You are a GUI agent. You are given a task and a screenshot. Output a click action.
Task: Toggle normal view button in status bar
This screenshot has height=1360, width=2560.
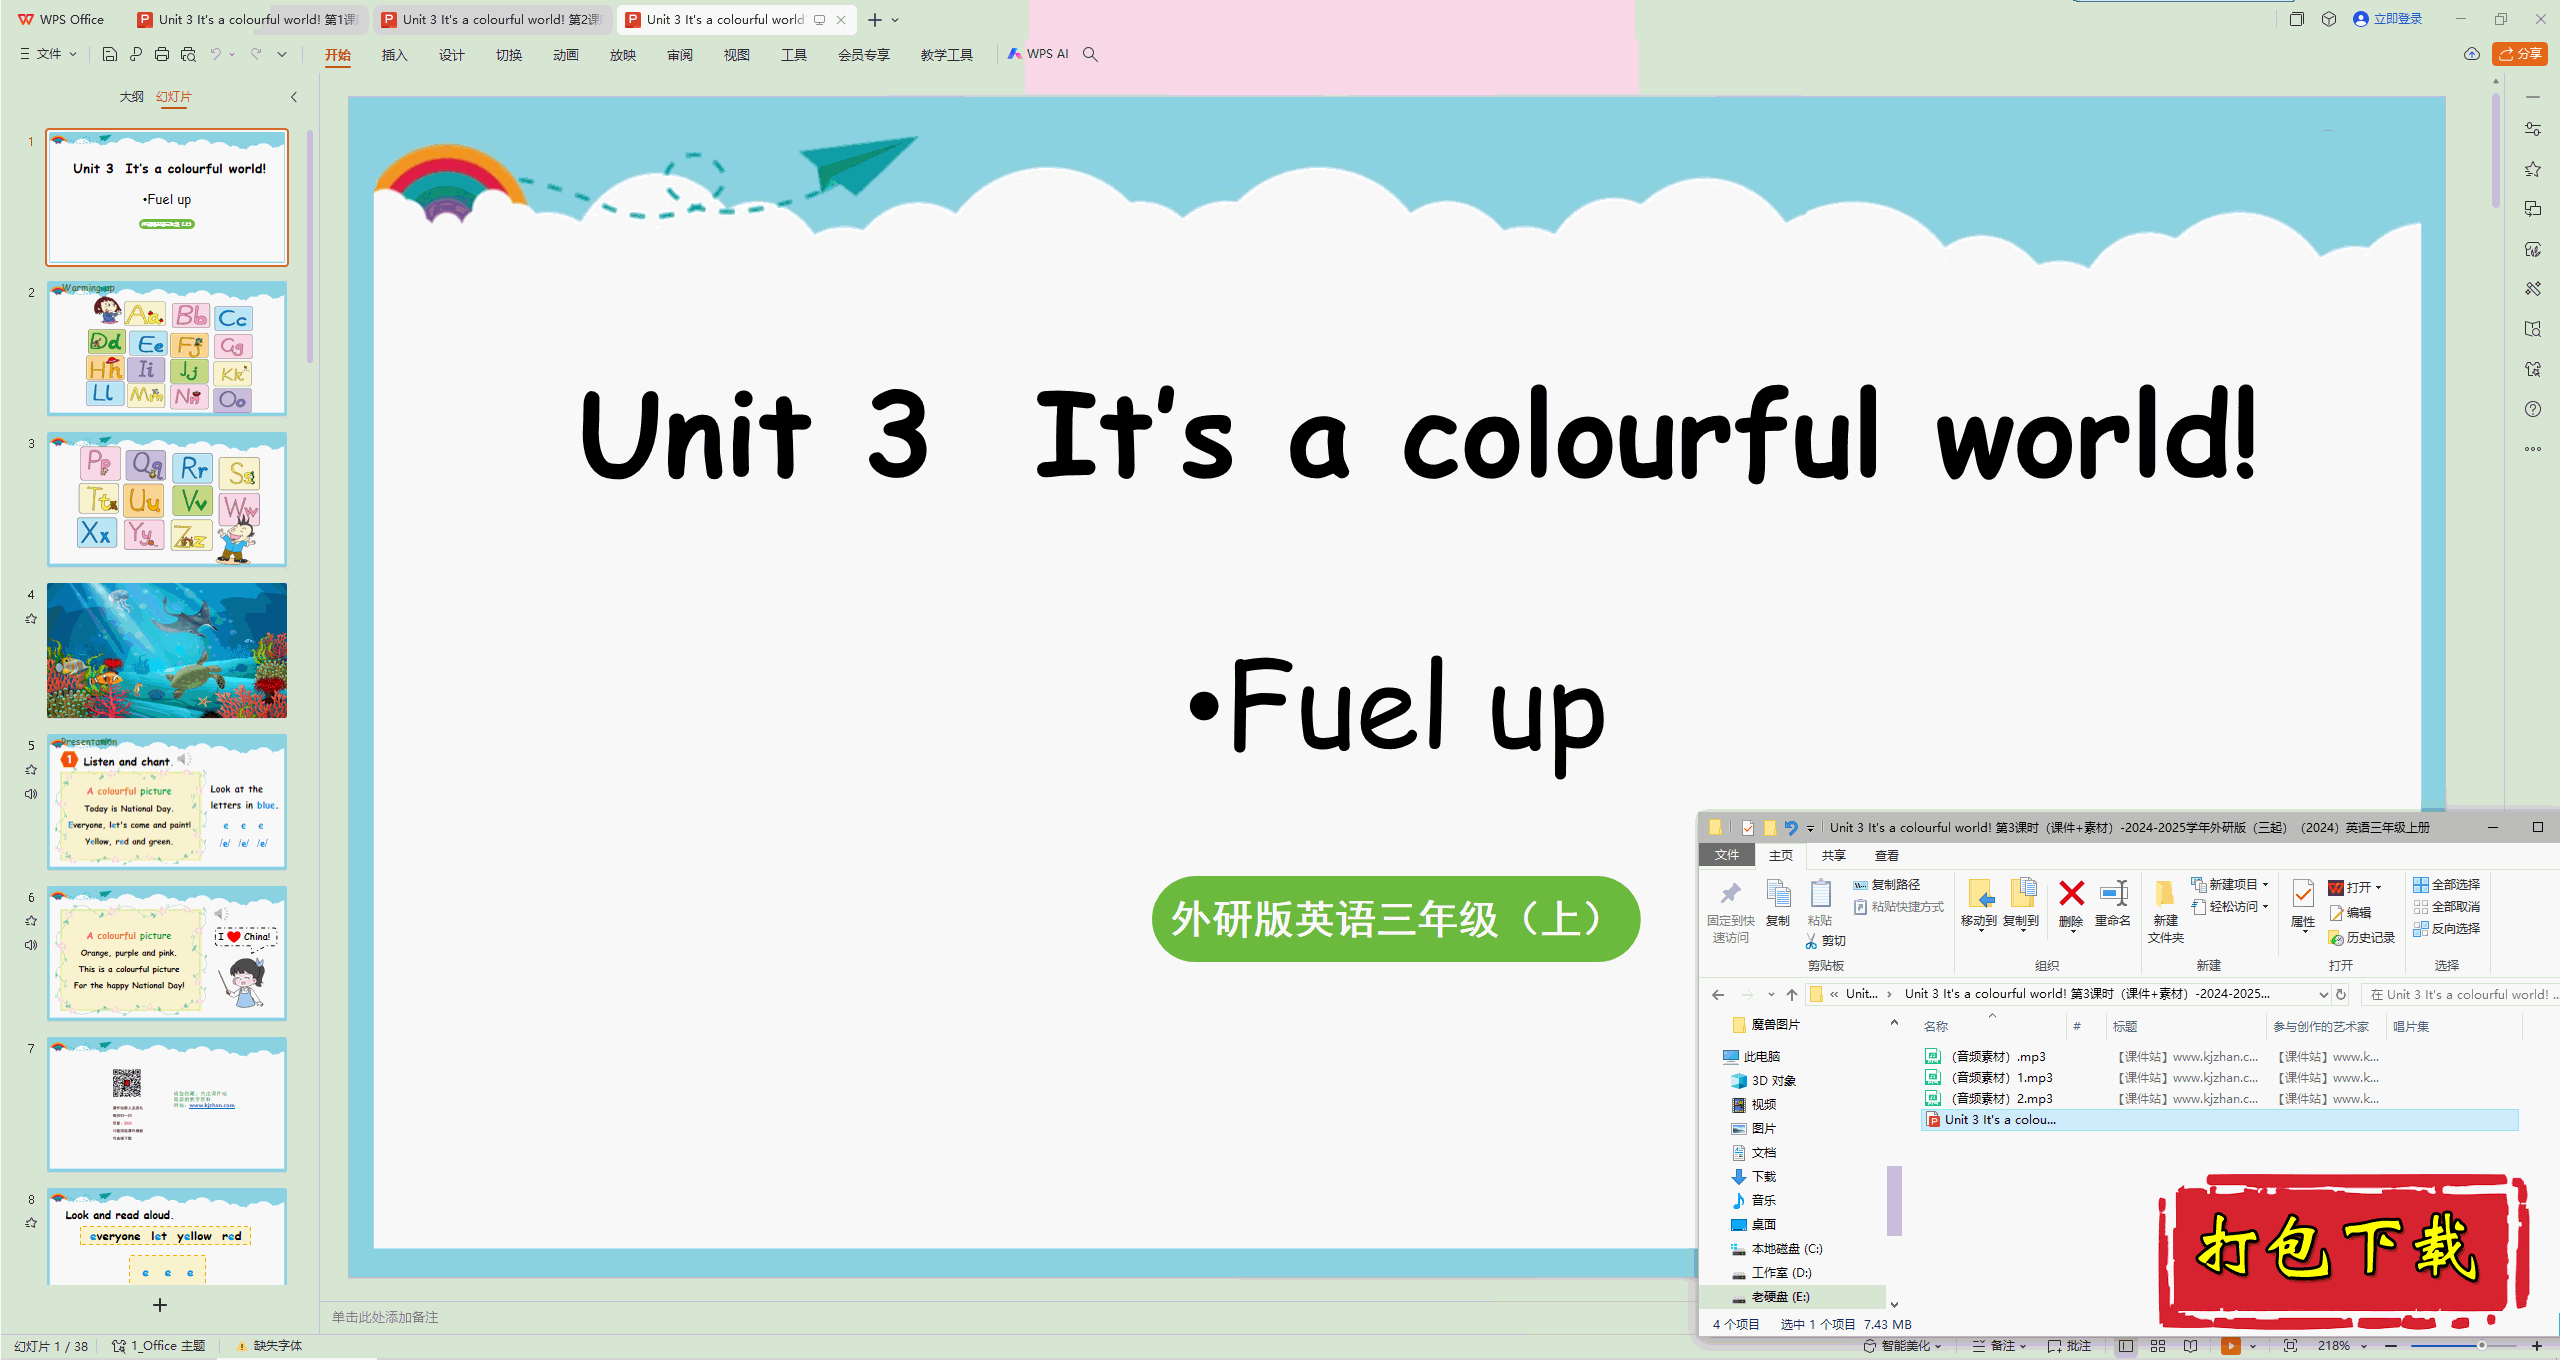point(2126,1346)
